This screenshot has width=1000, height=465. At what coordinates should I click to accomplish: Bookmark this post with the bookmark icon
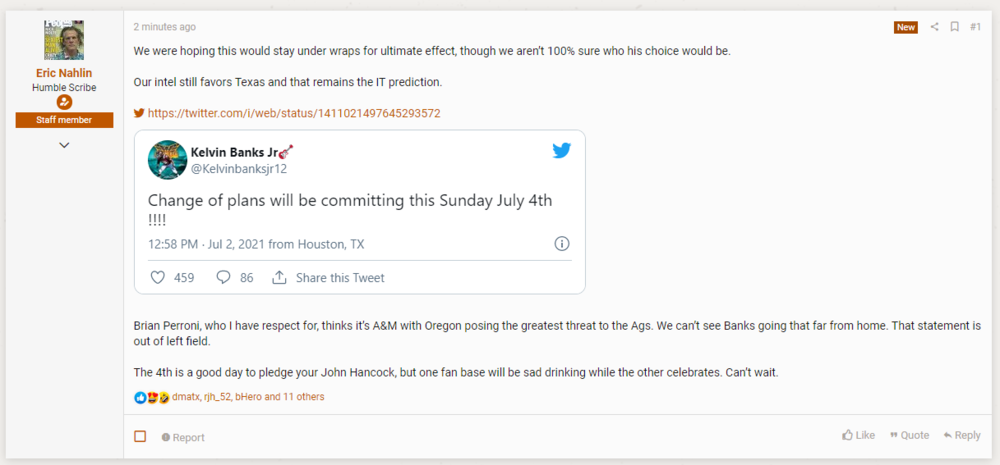click(955, 27)
